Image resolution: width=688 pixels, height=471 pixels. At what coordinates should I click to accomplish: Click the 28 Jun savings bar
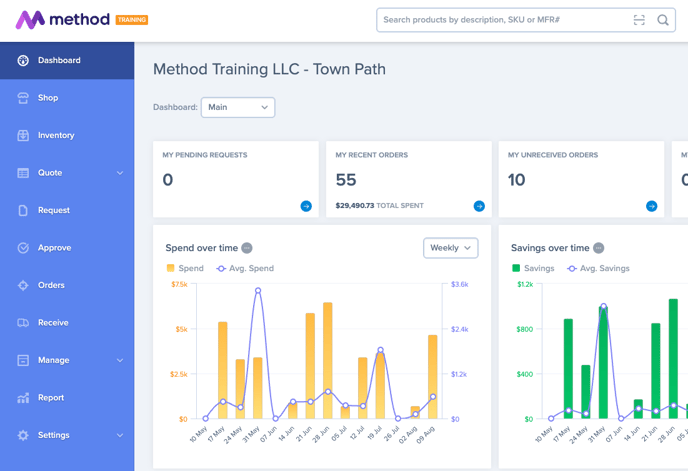pos(673,359)
